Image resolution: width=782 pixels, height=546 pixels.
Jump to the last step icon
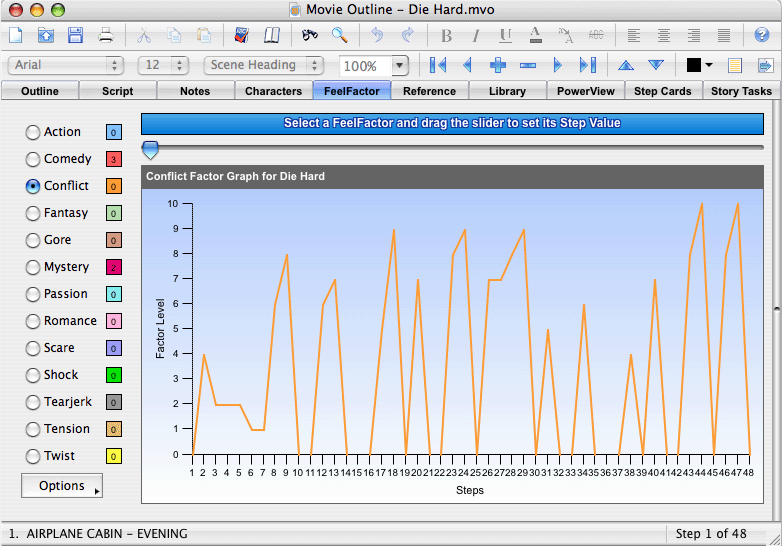click(588, 65)
